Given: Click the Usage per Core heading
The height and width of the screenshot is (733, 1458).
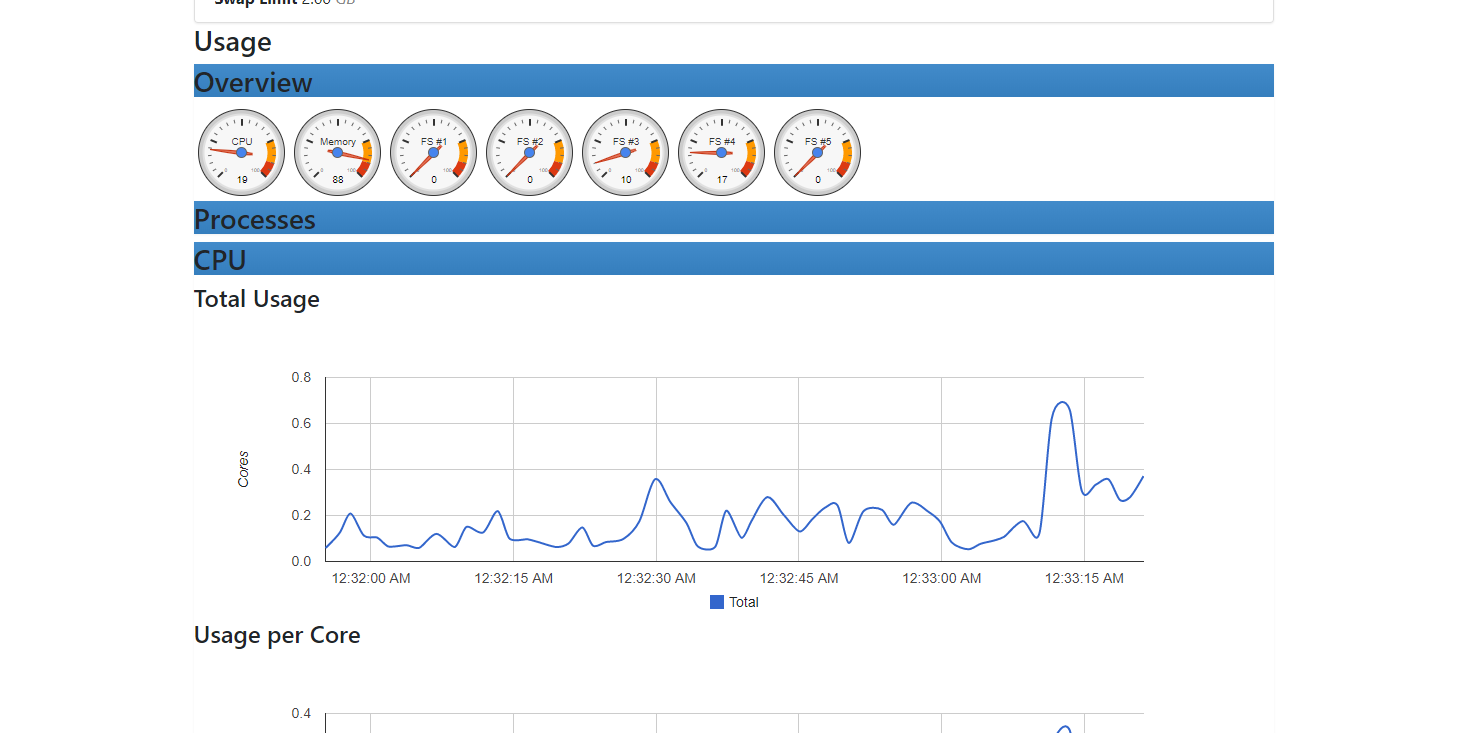Looking at the screenshot, I should click(277, 635).
